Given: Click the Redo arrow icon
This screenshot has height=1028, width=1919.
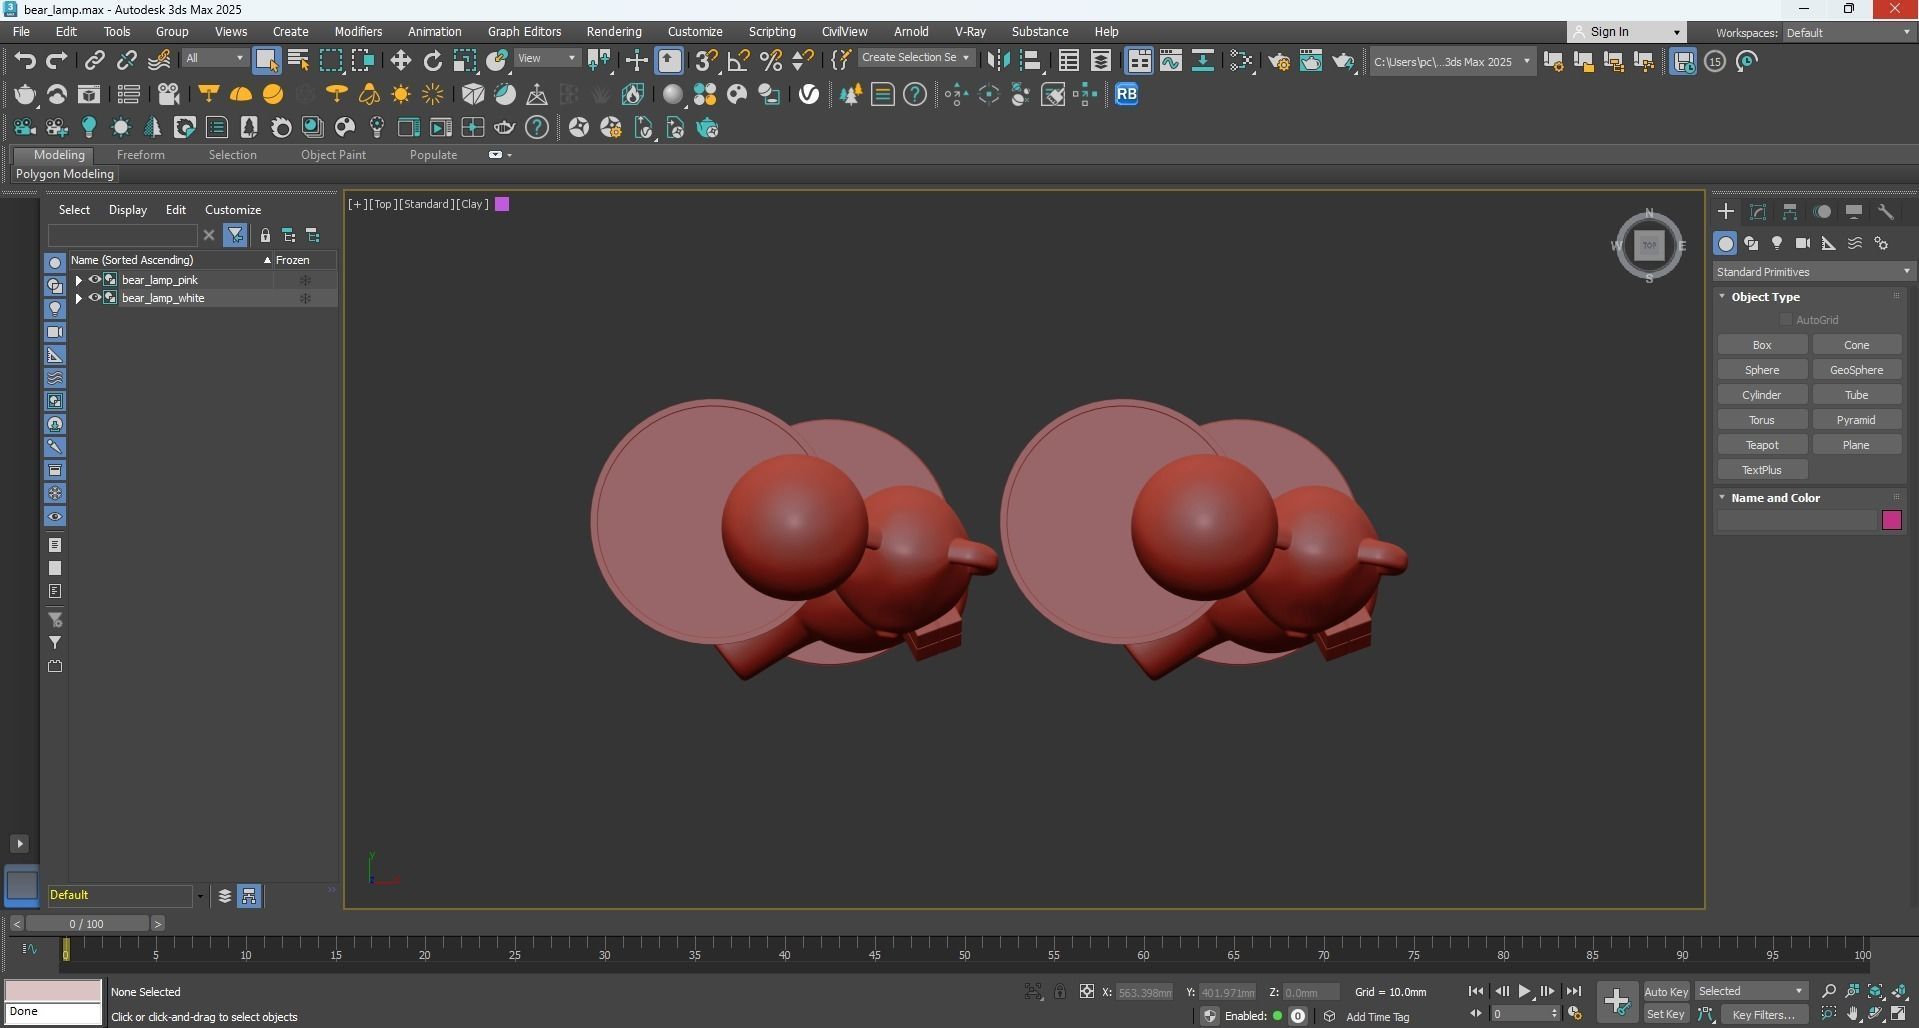Looking at the screenshot, I should coord(57,61).
